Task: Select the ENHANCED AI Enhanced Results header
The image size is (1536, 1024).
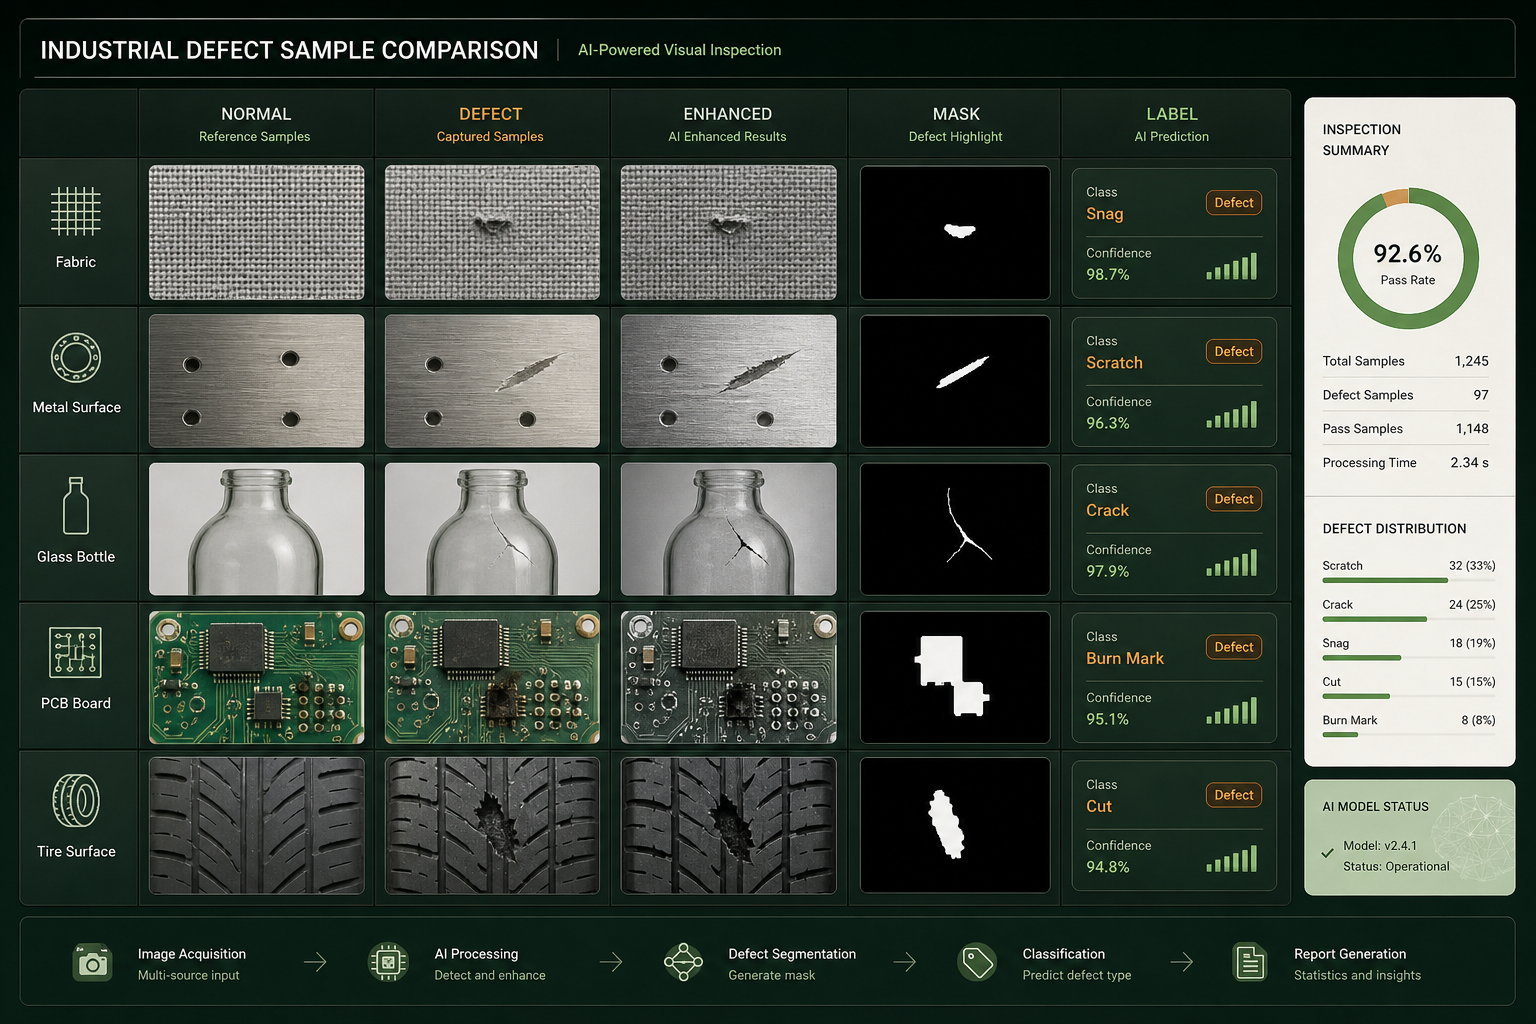Action: pos(728,124)
